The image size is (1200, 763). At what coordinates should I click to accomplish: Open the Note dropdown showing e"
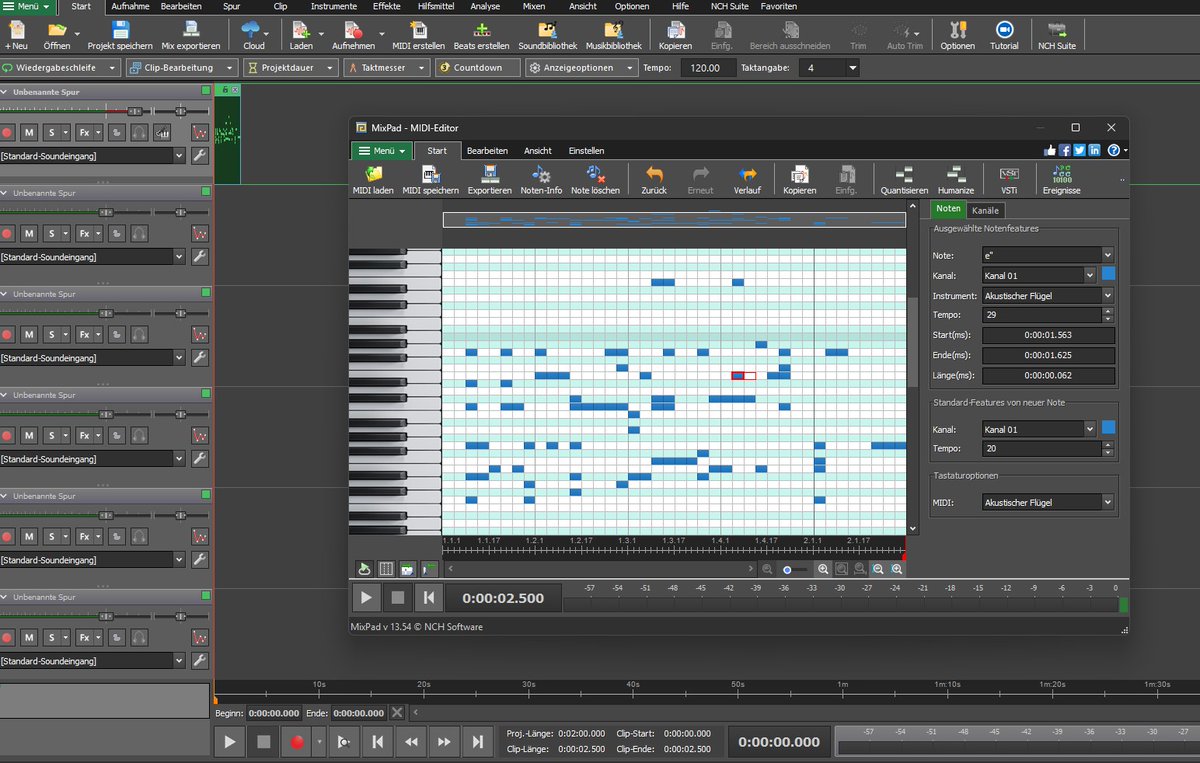[x=1047, y=255]
